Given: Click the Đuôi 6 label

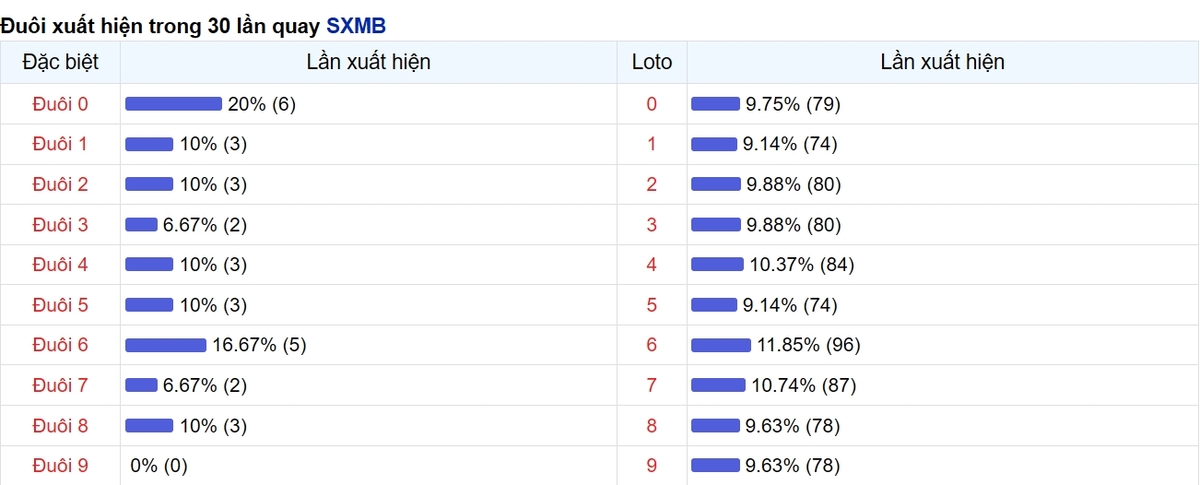Looking at the screenshot, I should [x=60, y=345].
